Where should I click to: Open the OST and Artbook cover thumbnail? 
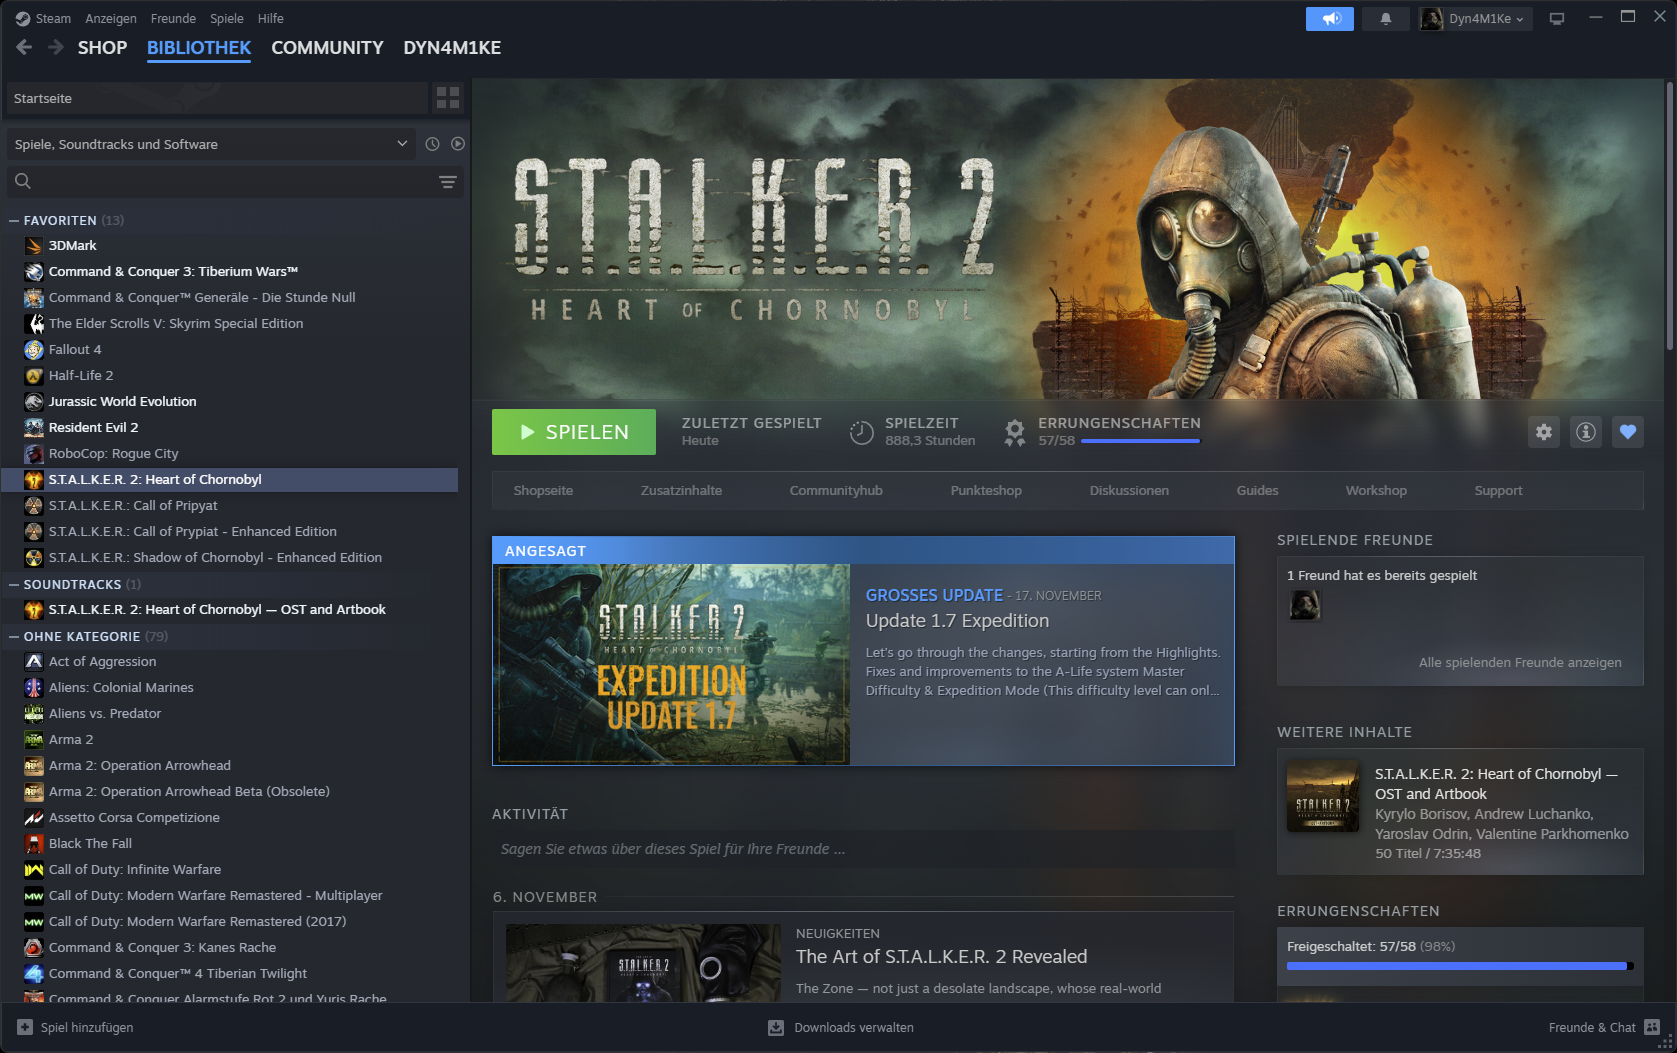click(x=1323, y=796)
